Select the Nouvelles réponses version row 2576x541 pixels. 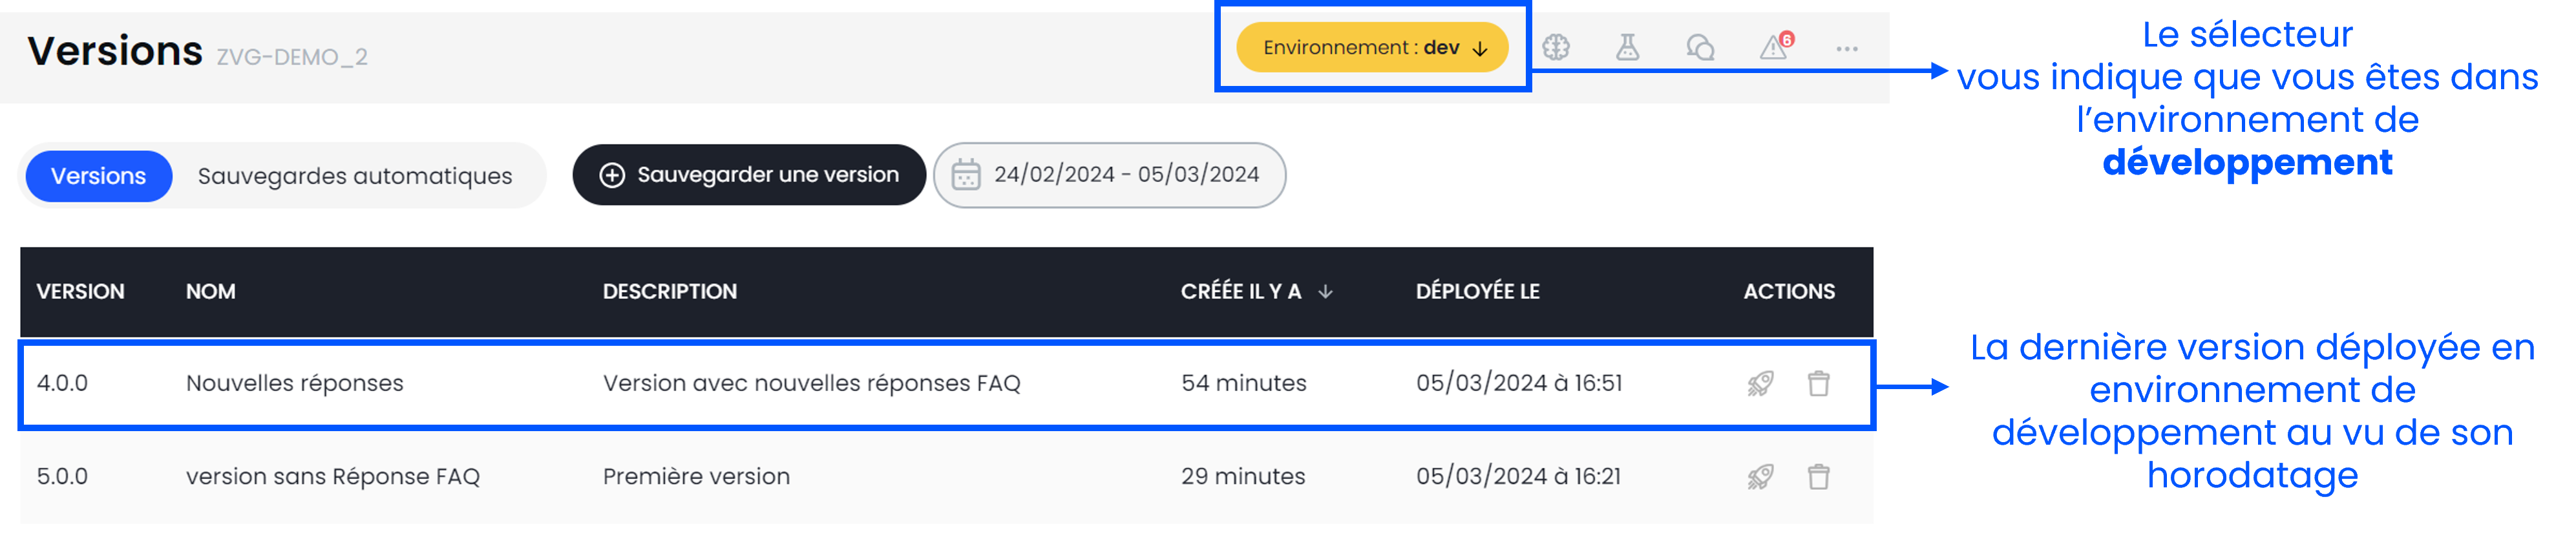[x=294, y=384]
